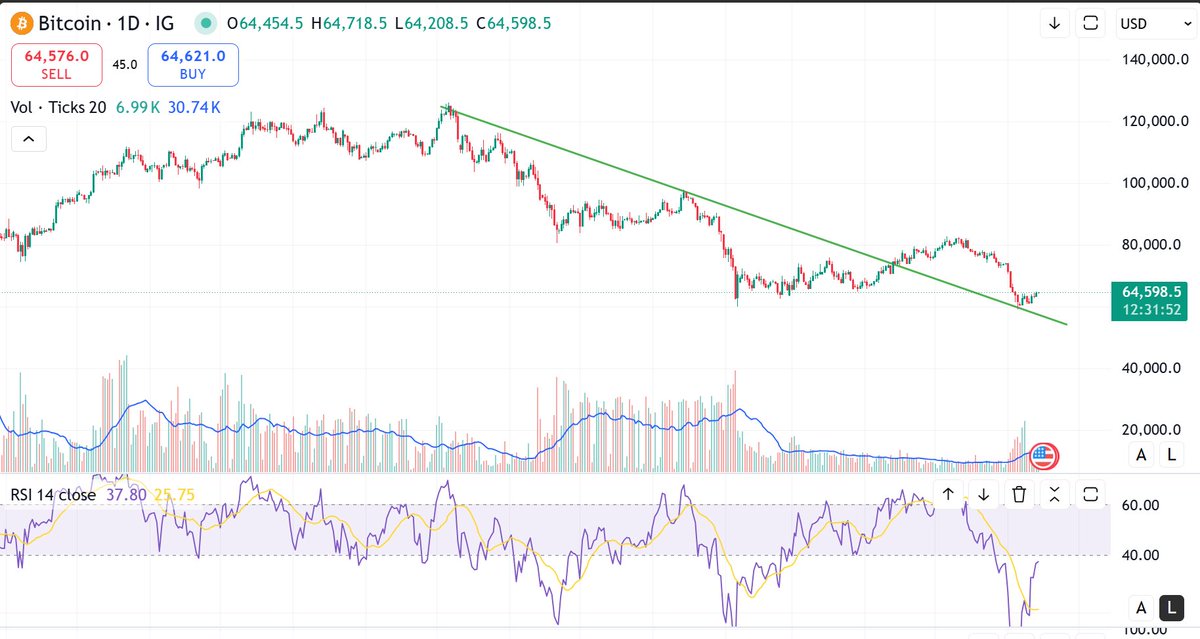
Task: Click the RSI MA value 25.75
Action: pyautogui.click(x=174, y=494)
